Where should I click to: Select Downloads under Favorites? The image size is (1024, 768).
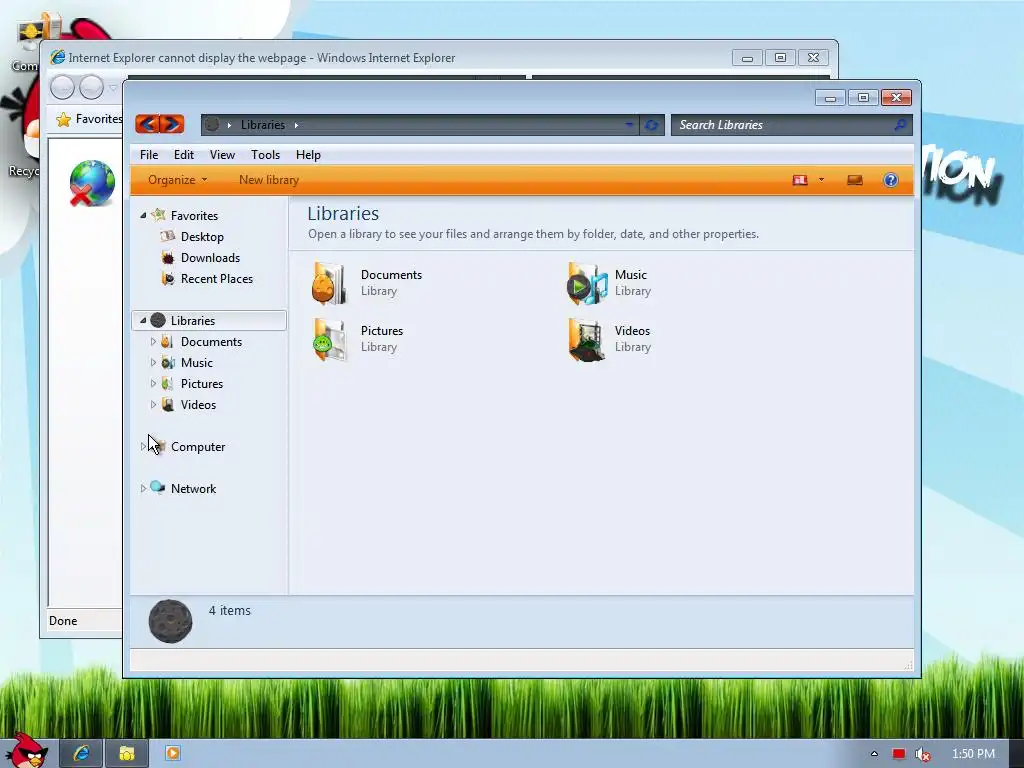[210, 257]
